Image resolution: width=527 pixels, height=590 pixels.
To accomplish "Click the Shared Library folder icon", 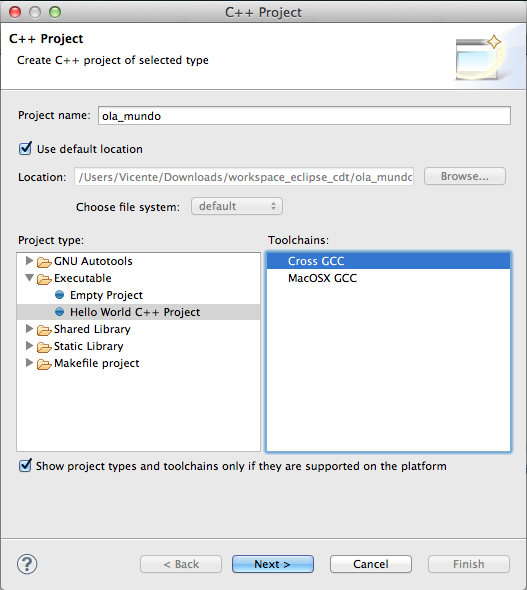I will pos(44,330).
